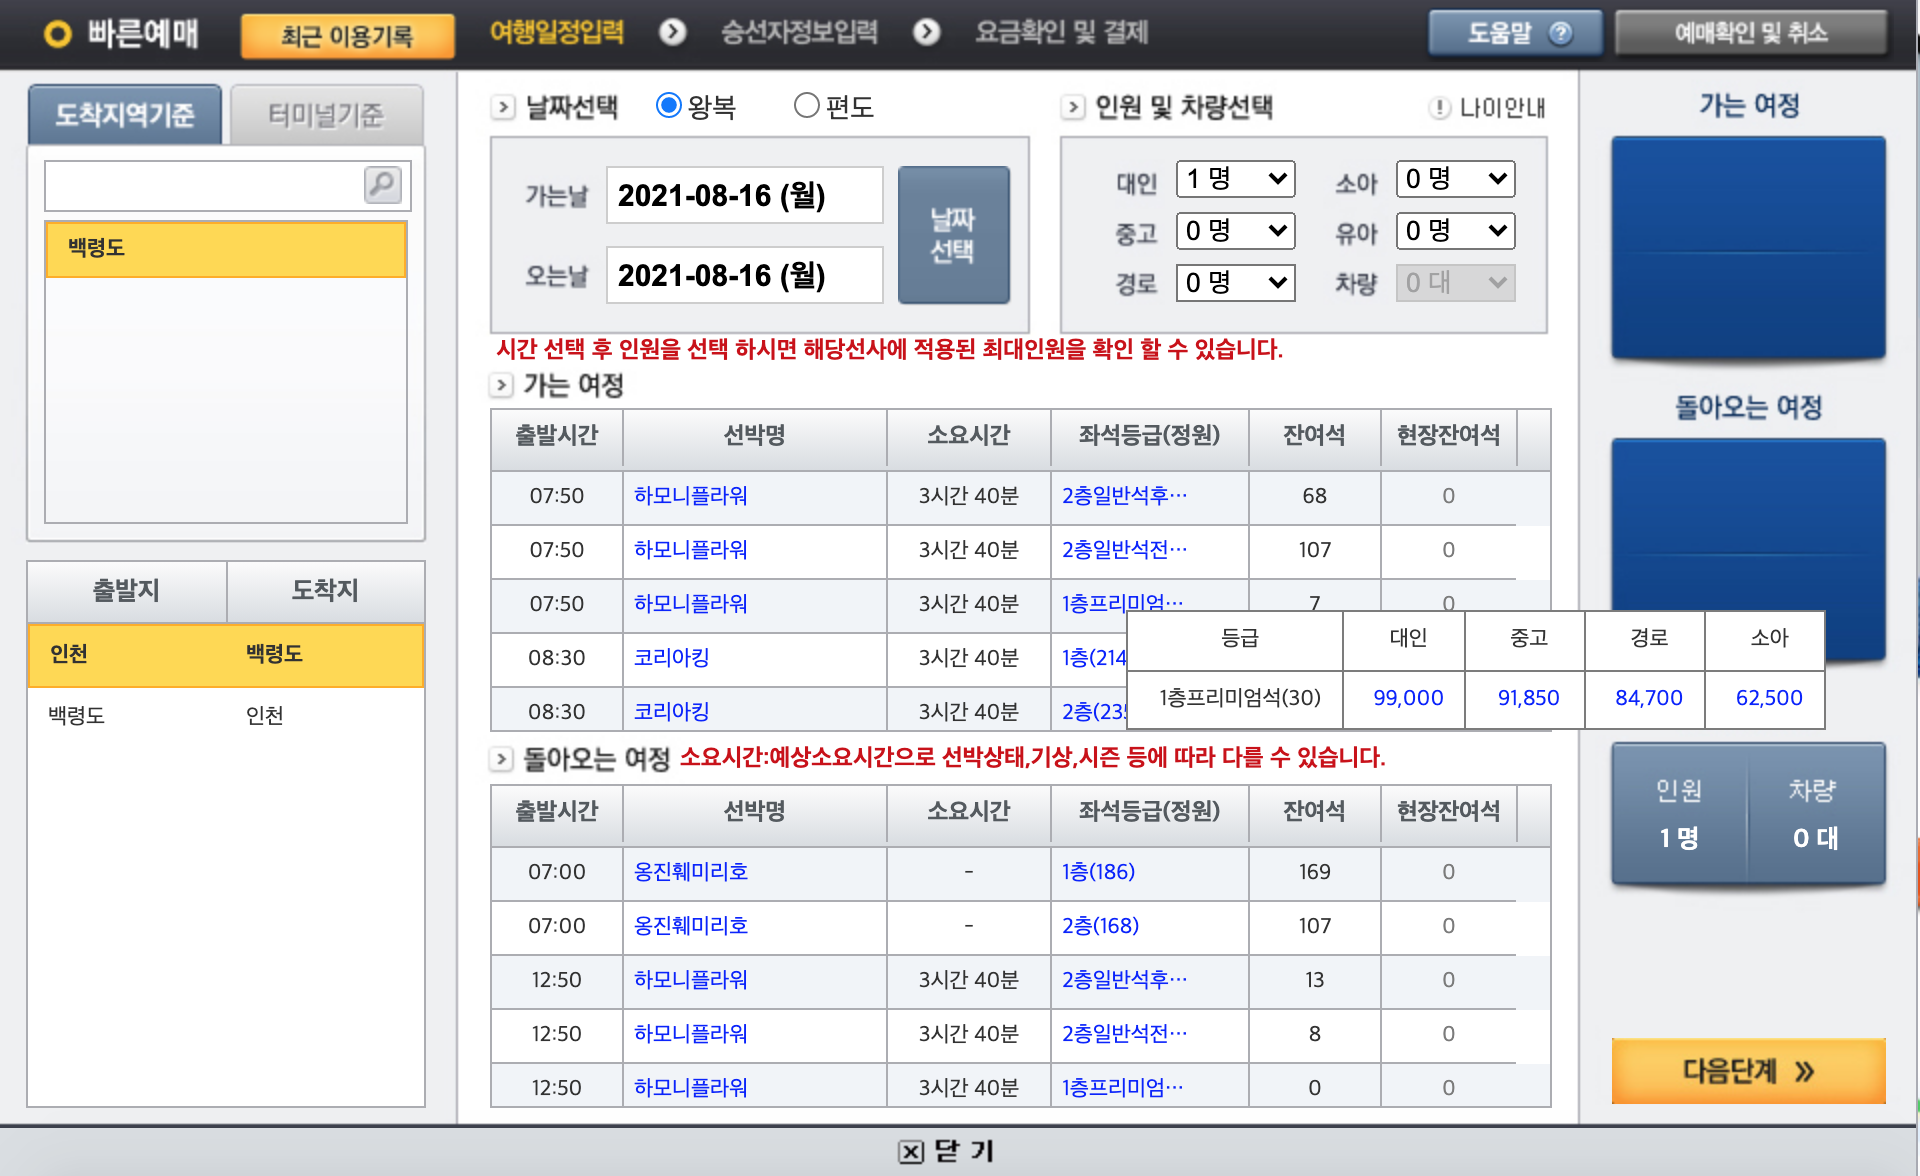Click 하모니플라워 with 68 seats remaining

[691, 496]
